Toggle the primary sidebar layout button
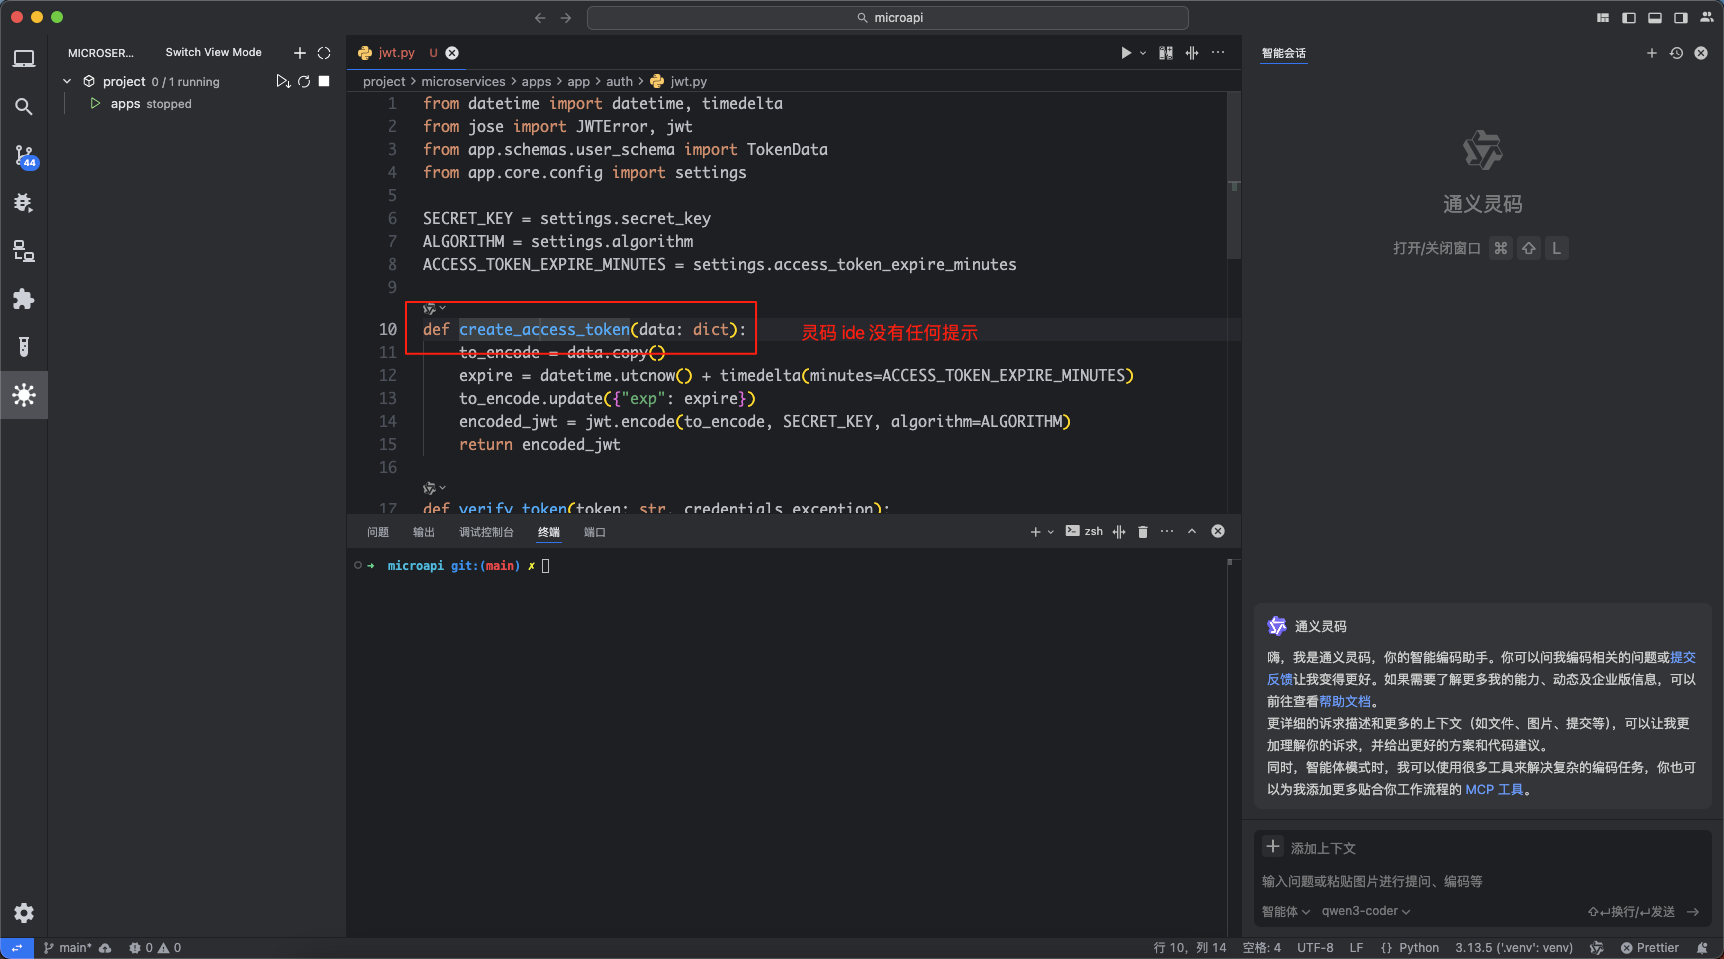1724x959 pixels. pyautogui.click(x=1629, y=18)
